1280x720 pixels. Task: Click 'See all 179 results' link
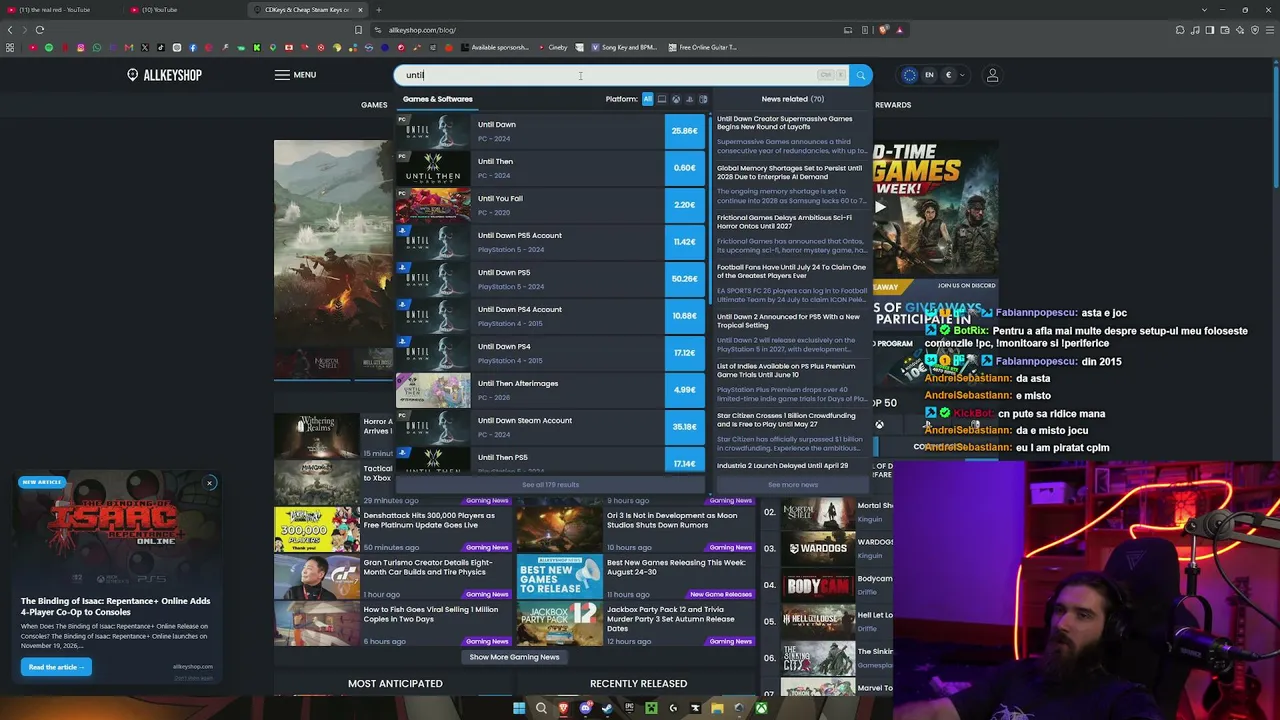[550, 485]
